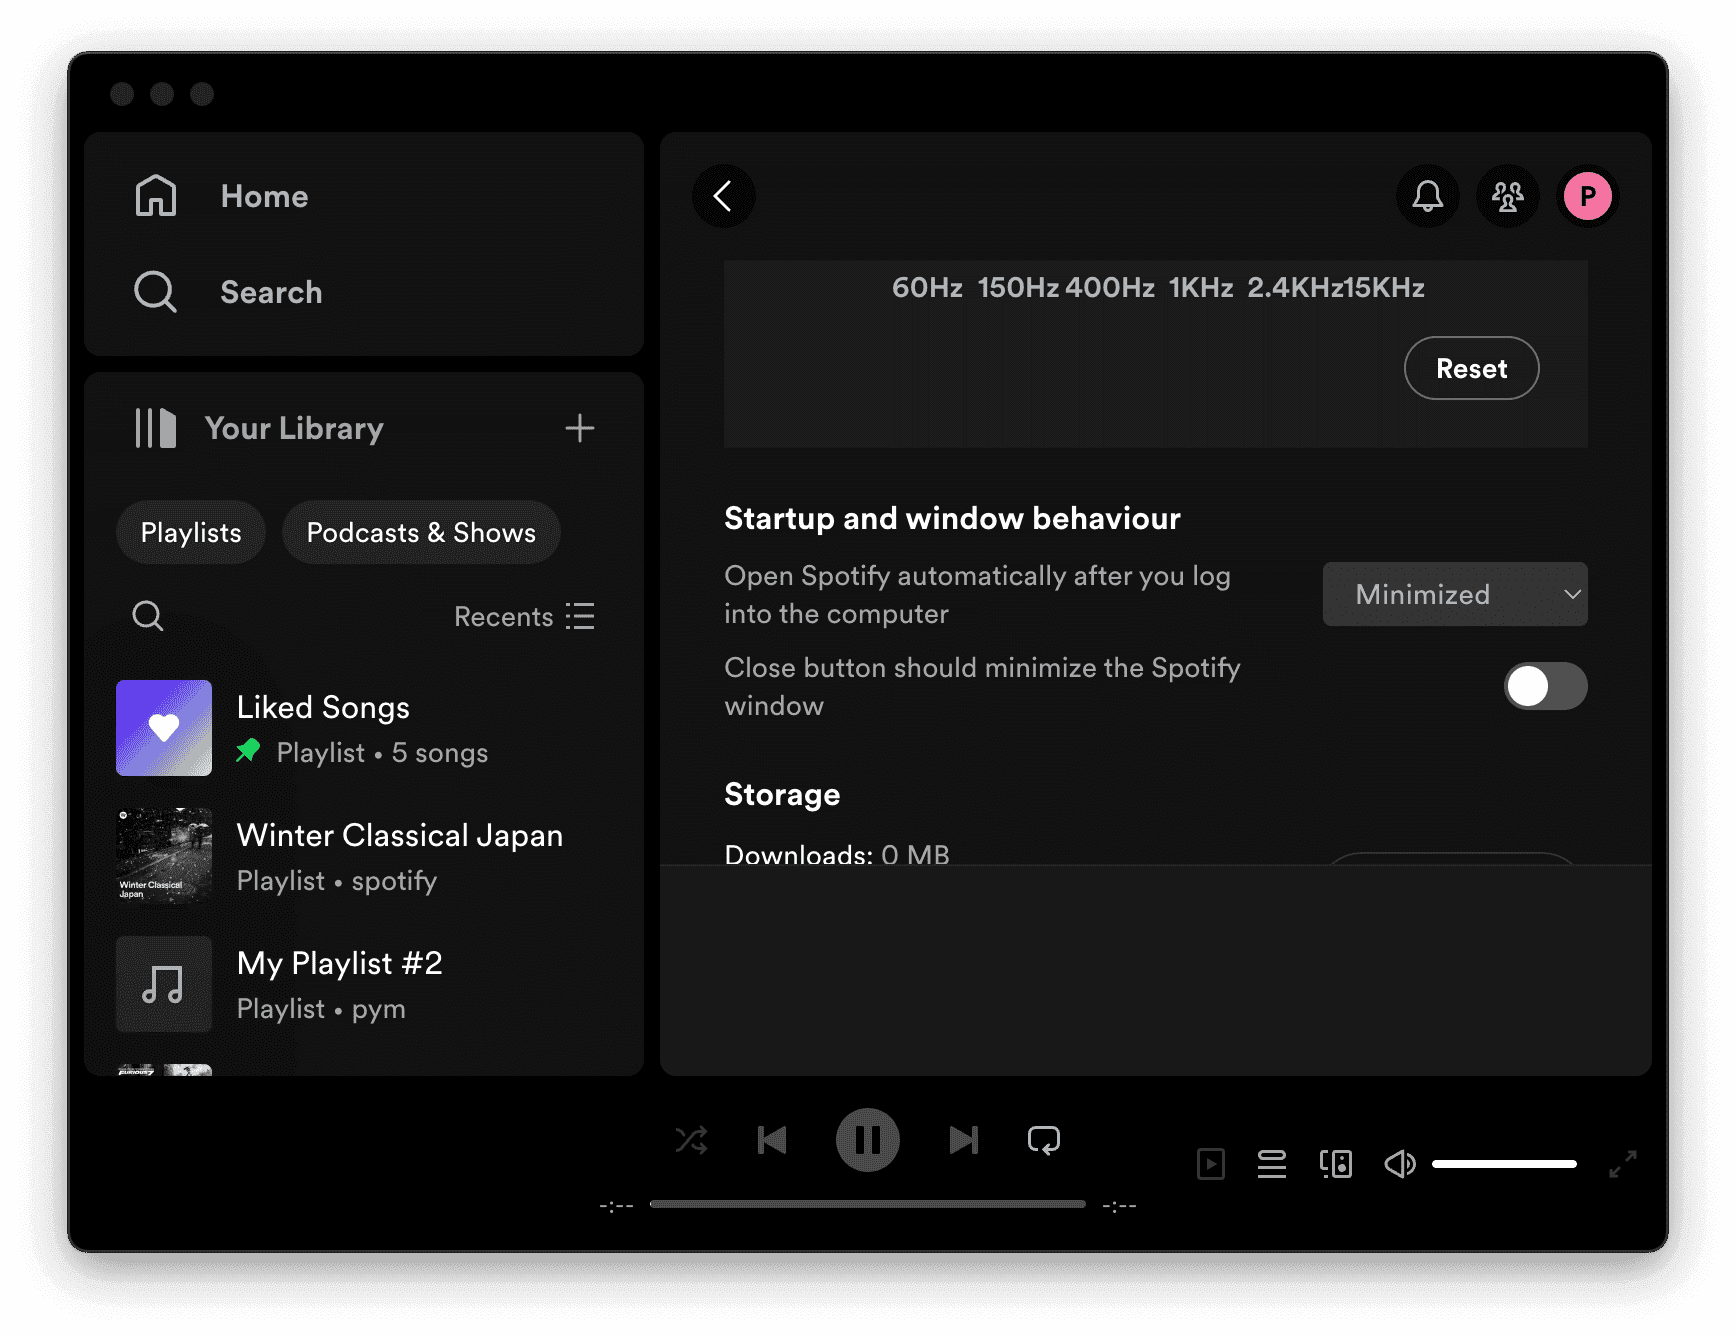Open Recents sort options
1736x1336 pixels.
[x=524, y=616]
